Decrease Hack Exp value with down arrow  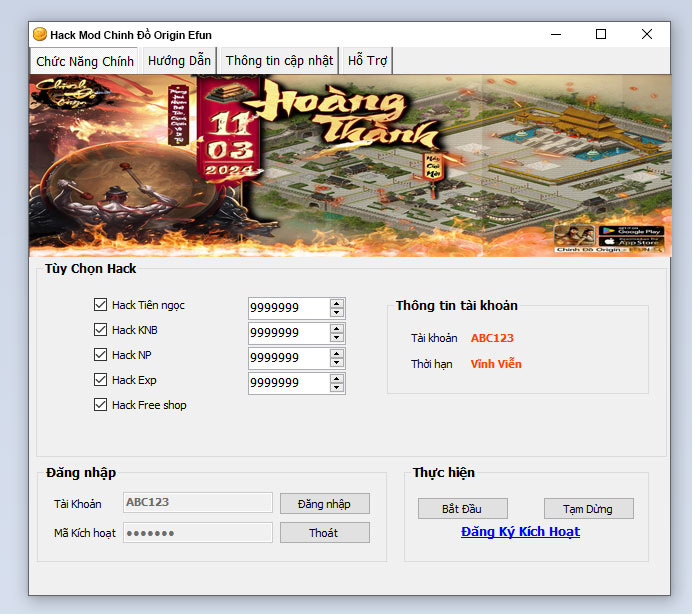point(337,388)
